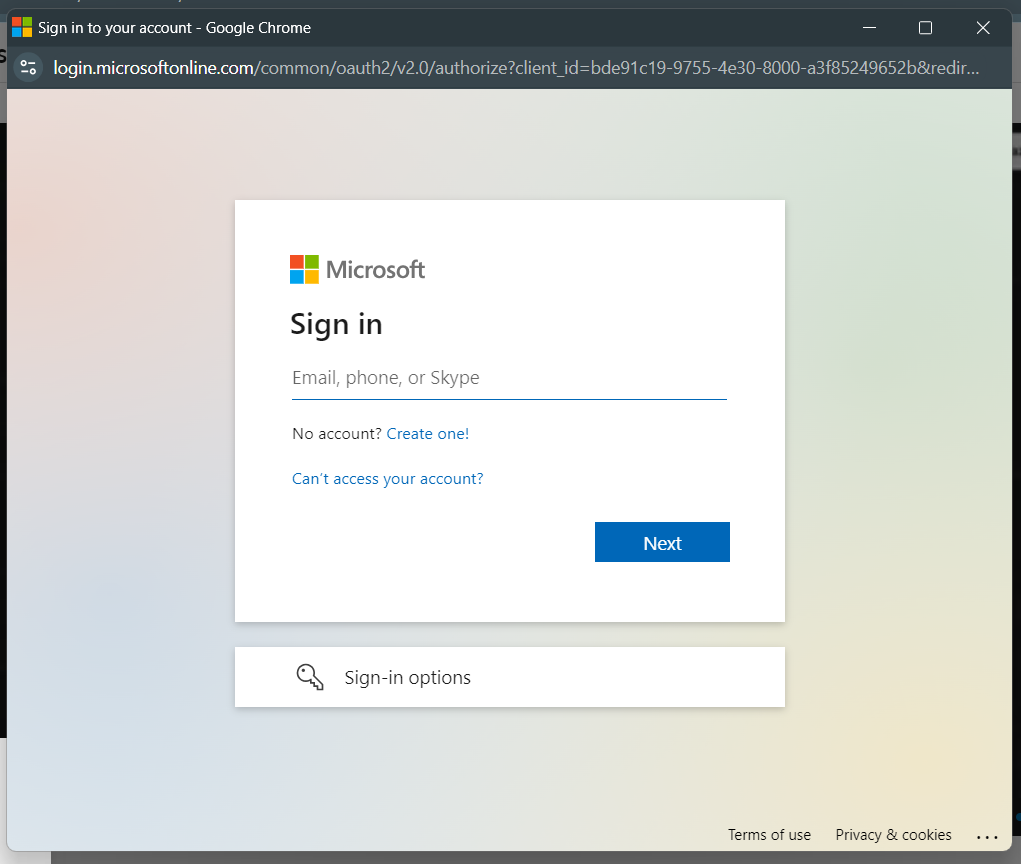Click the Microsoft favicon in the title bar
Viewport: 1021px width, 864px height.
click(x=22, y=27)
